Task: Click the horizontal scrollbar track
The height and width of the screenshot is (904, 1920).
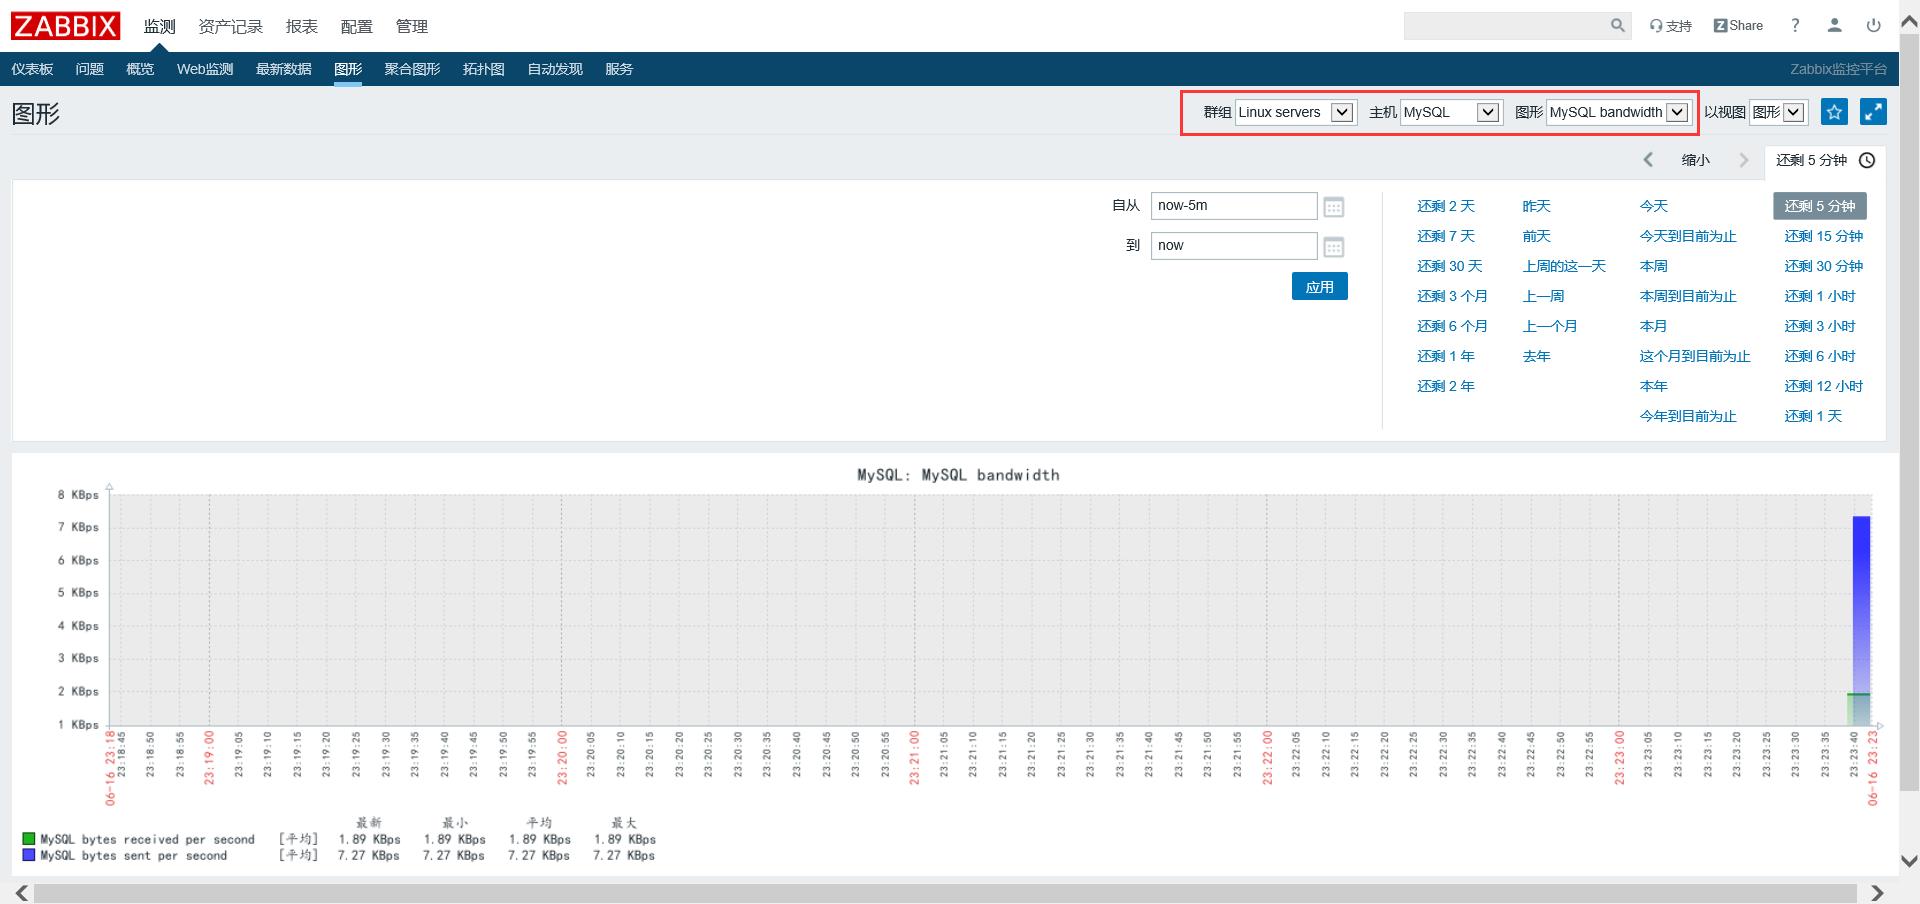Action: coord(944,893)
